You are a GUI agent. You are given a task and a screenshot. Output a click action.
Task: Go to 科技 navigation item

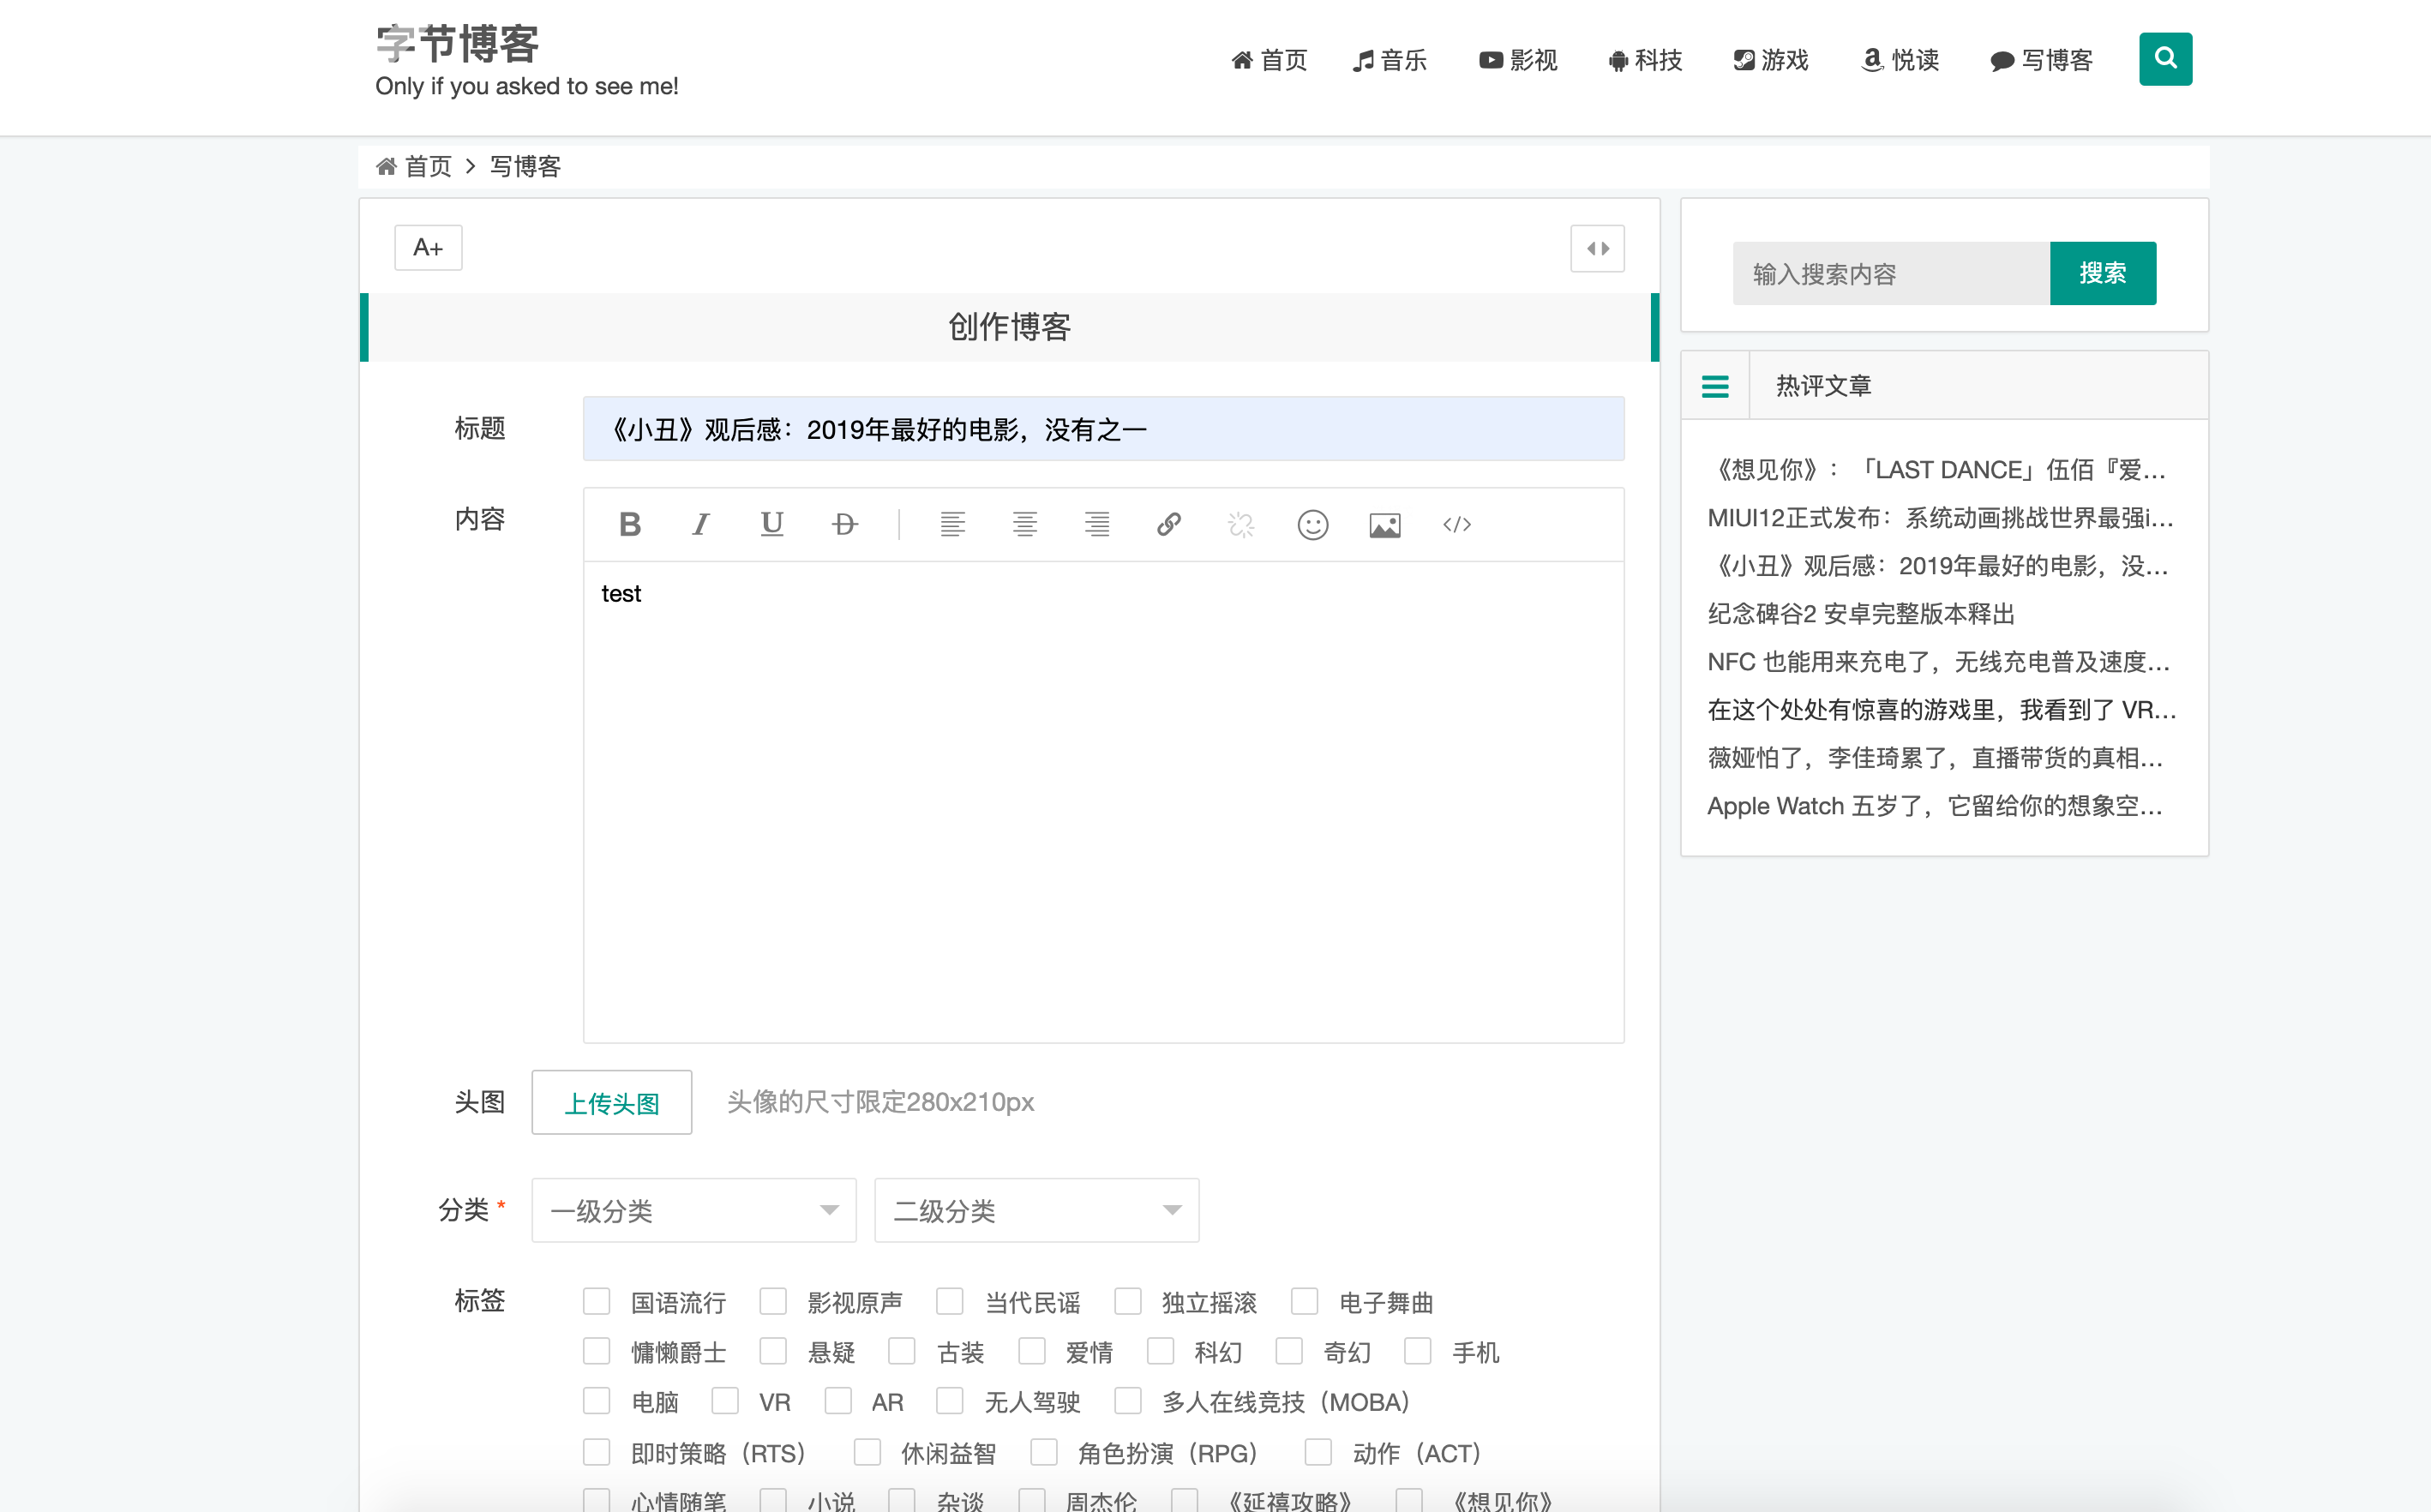coord(1645,60)
